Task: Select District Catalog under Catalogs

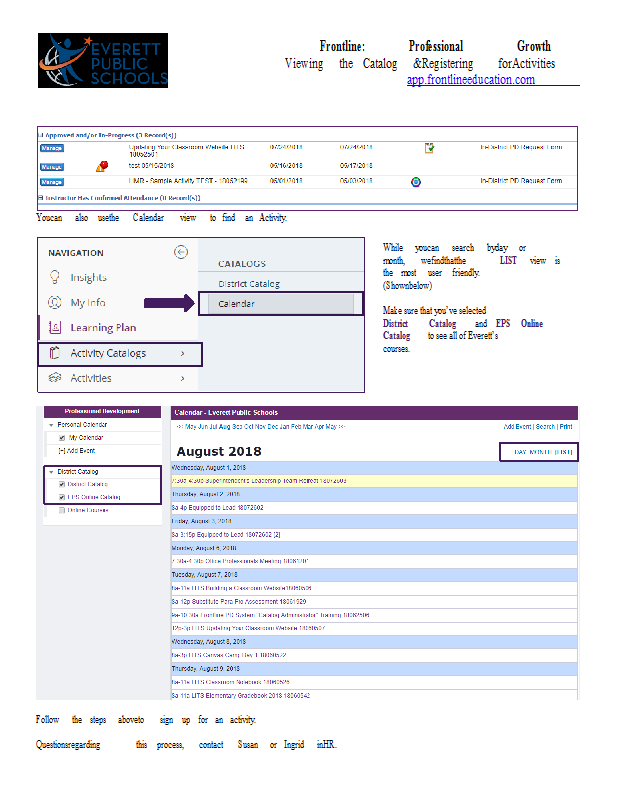Action: (x=249, y=284)
